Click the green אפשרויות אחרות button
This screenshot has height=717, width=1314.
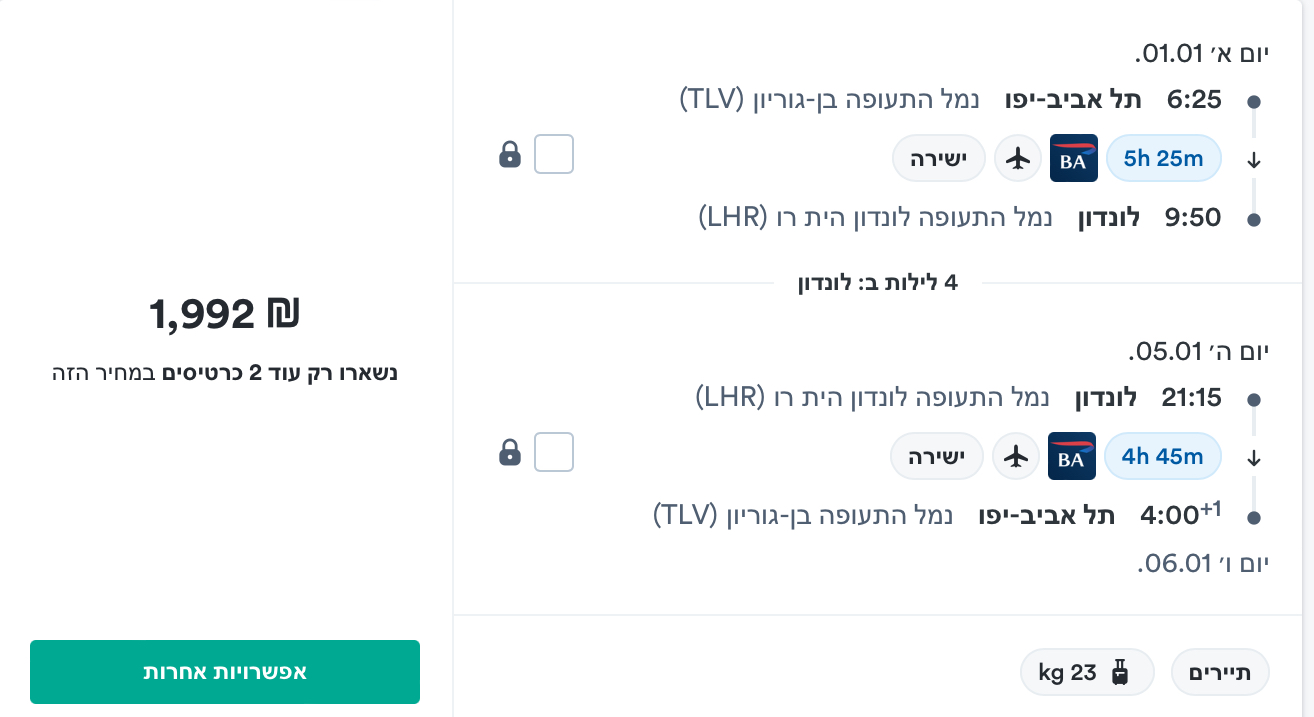point(225,672)
